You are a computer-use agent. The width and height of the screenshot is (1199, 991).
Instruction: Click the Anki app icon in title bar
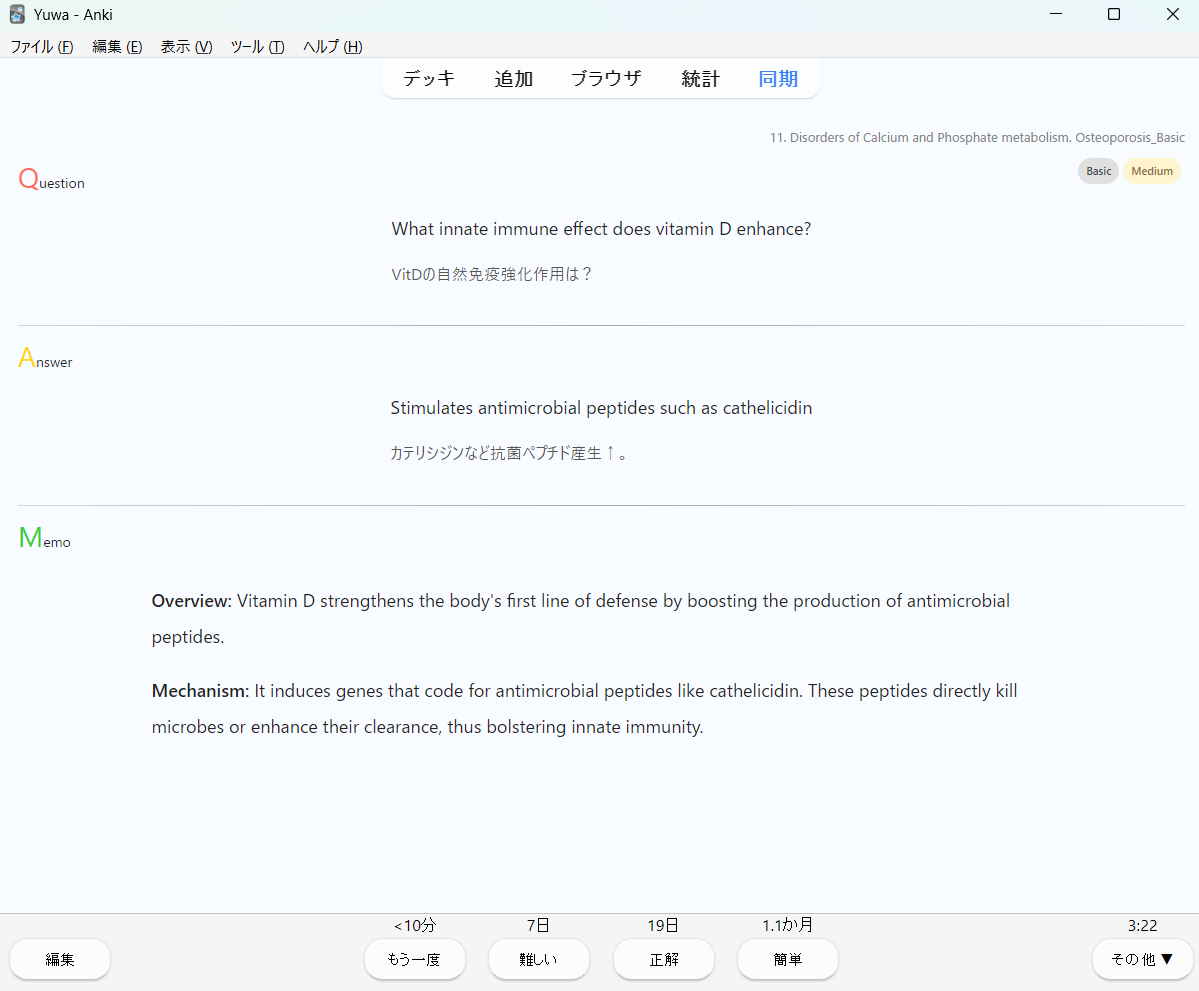pyautogui.click(x=17, y=15)
